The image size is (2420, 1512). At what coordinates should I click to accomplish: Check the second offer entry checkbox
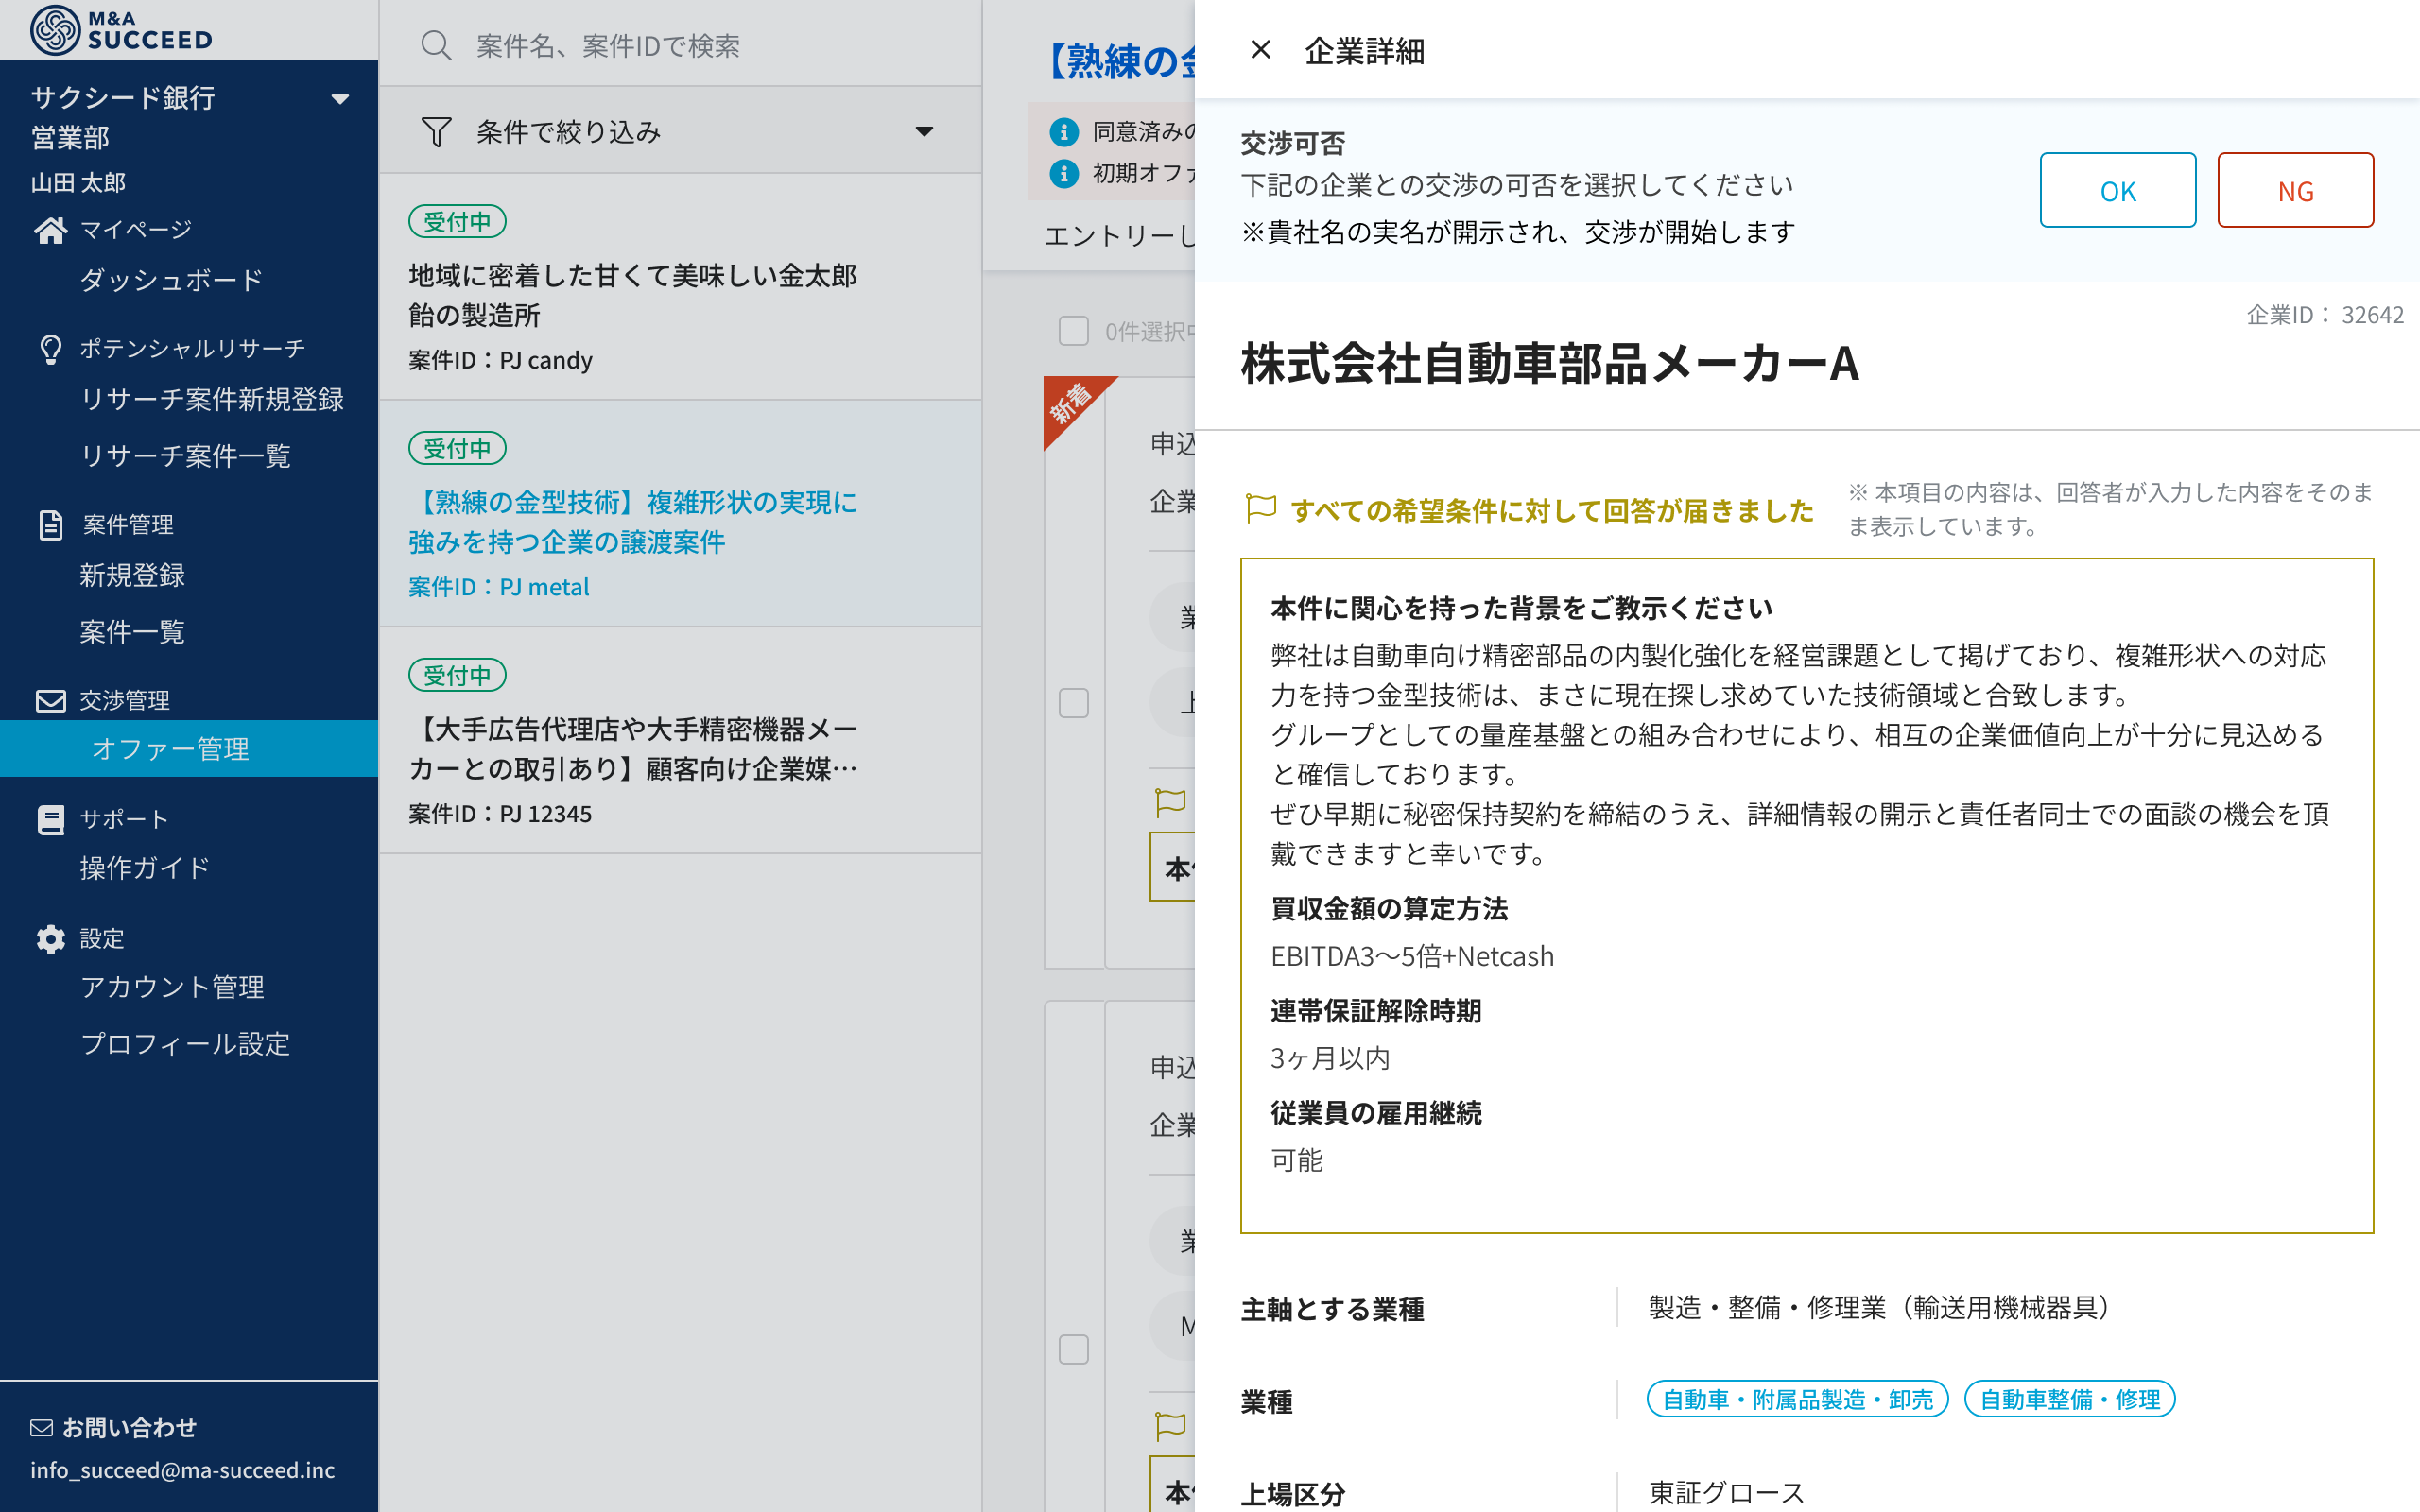point(1073,1349)
